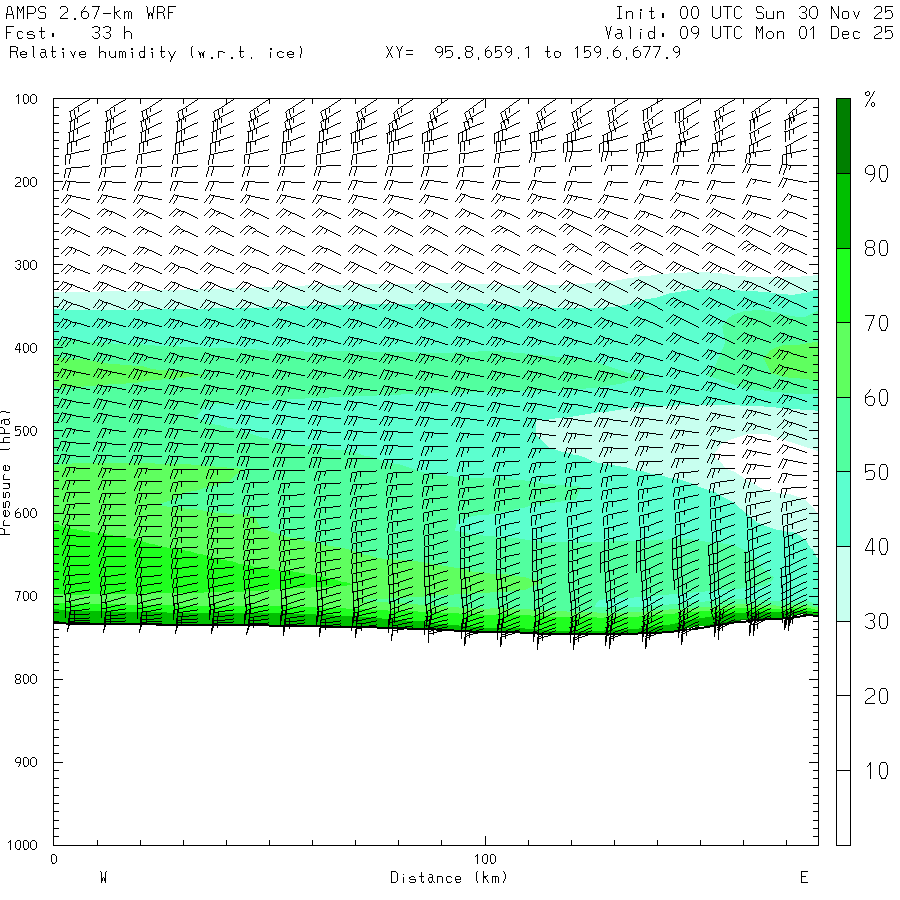Click the darkest green swatch above 90
The image size is (900, 900).
843,135
